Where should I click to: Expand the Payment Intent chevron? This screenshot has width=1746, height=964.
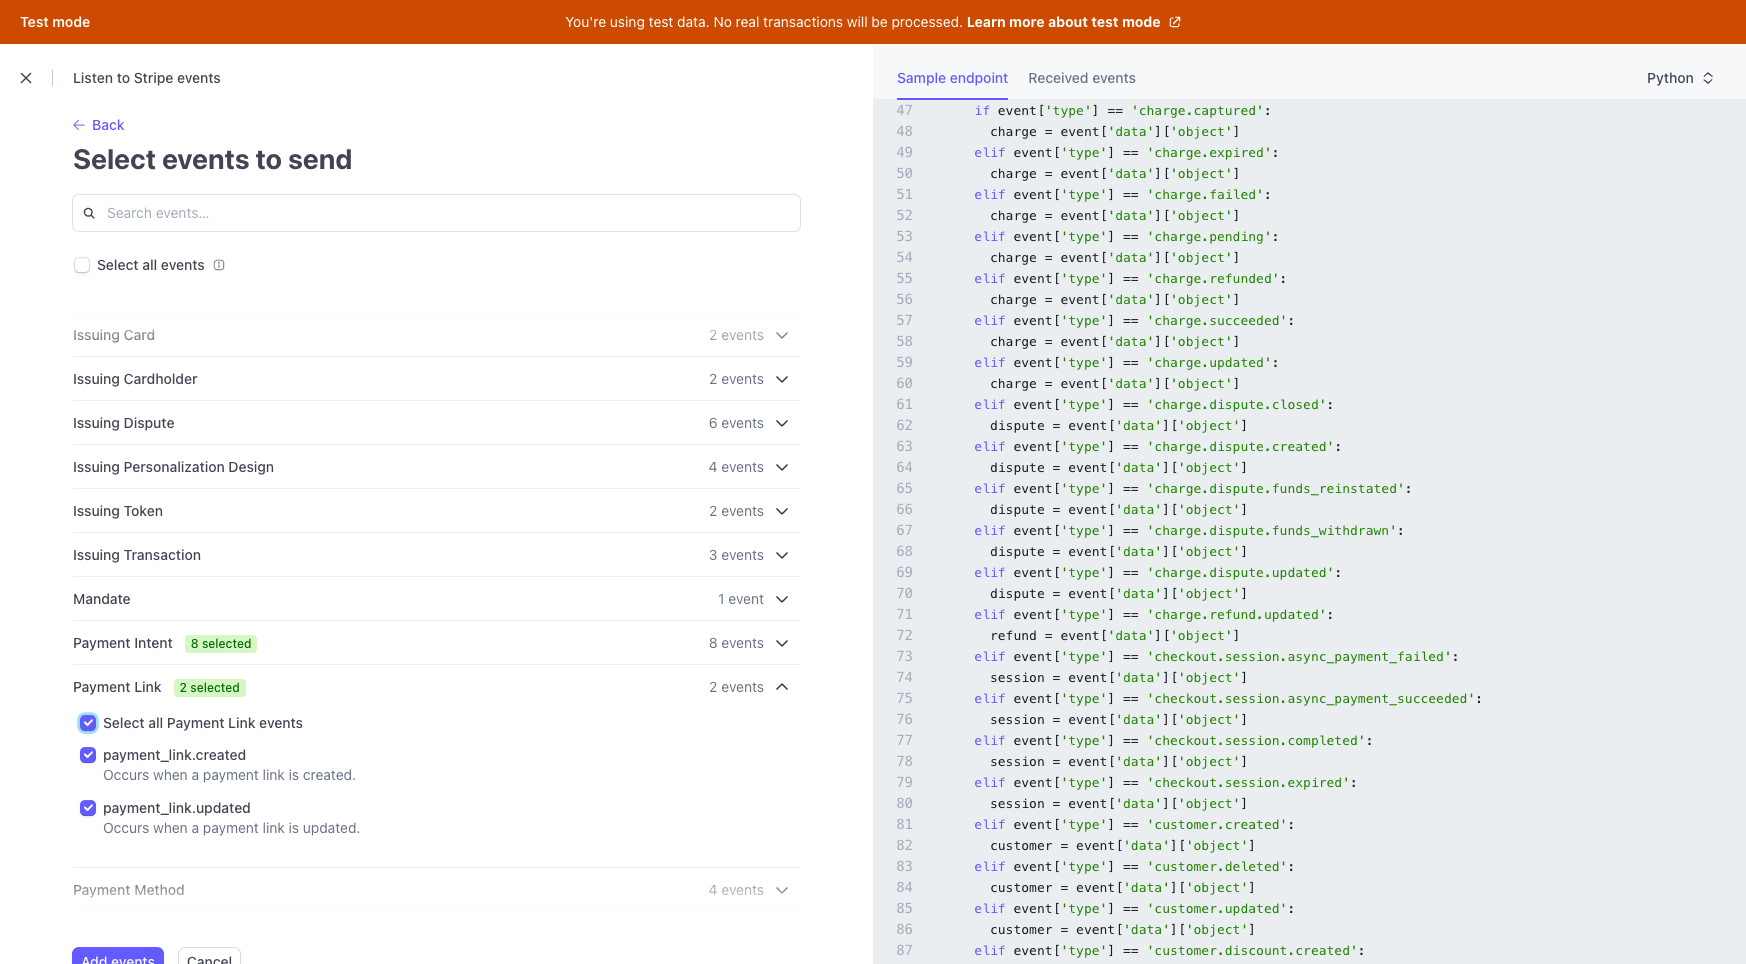[782, 643]
